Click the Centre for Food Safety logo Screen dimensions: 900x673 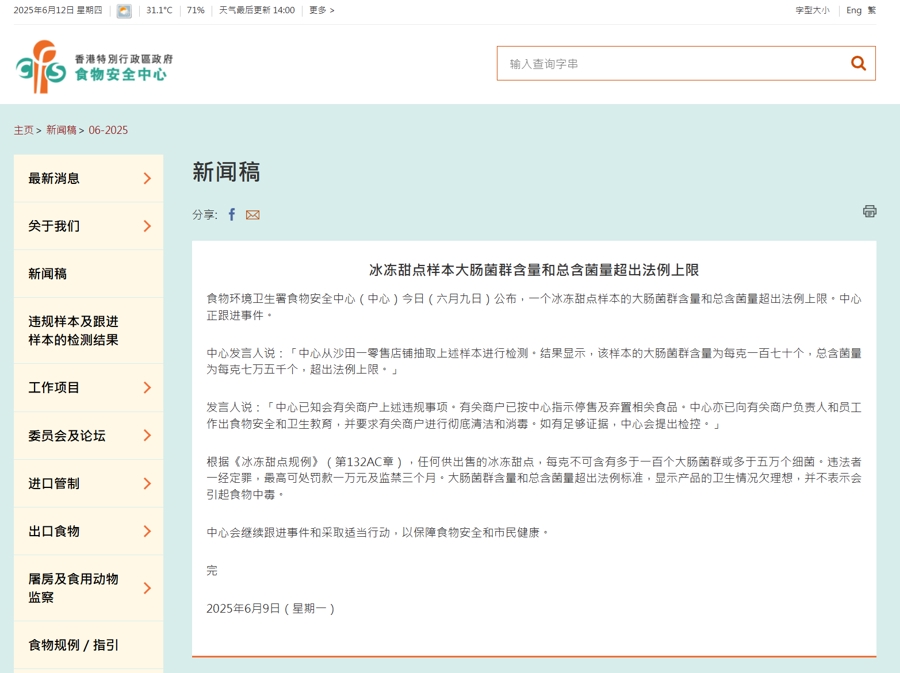click(94, 66)
